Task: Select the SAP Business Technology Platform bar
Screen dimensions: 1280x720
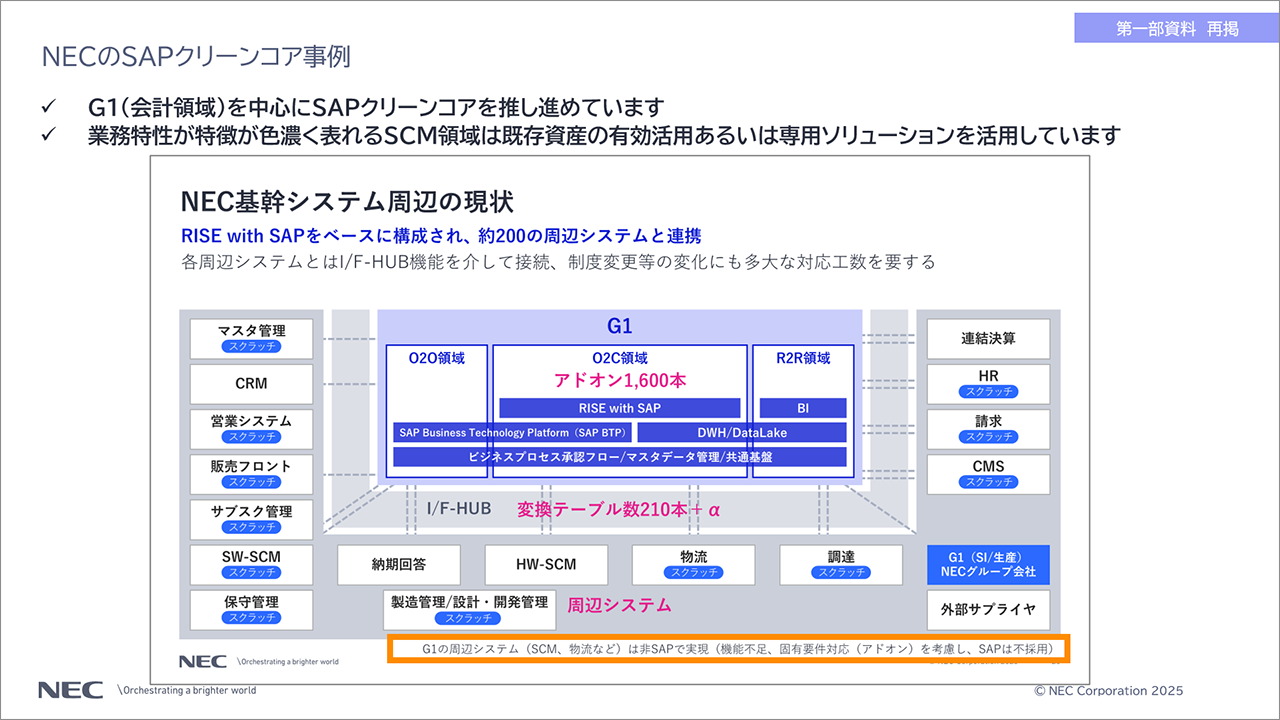Action: [x=511, y=433]
